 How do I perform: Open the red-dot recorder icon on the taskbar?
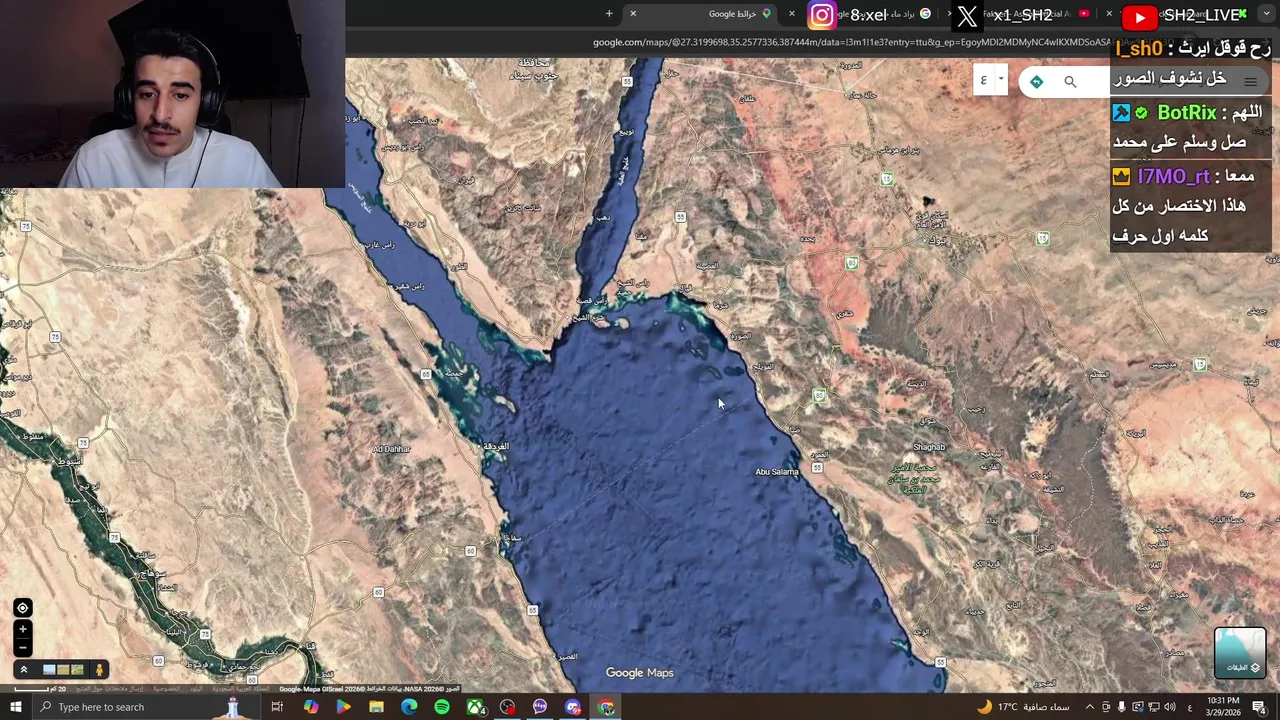[508, 707]
